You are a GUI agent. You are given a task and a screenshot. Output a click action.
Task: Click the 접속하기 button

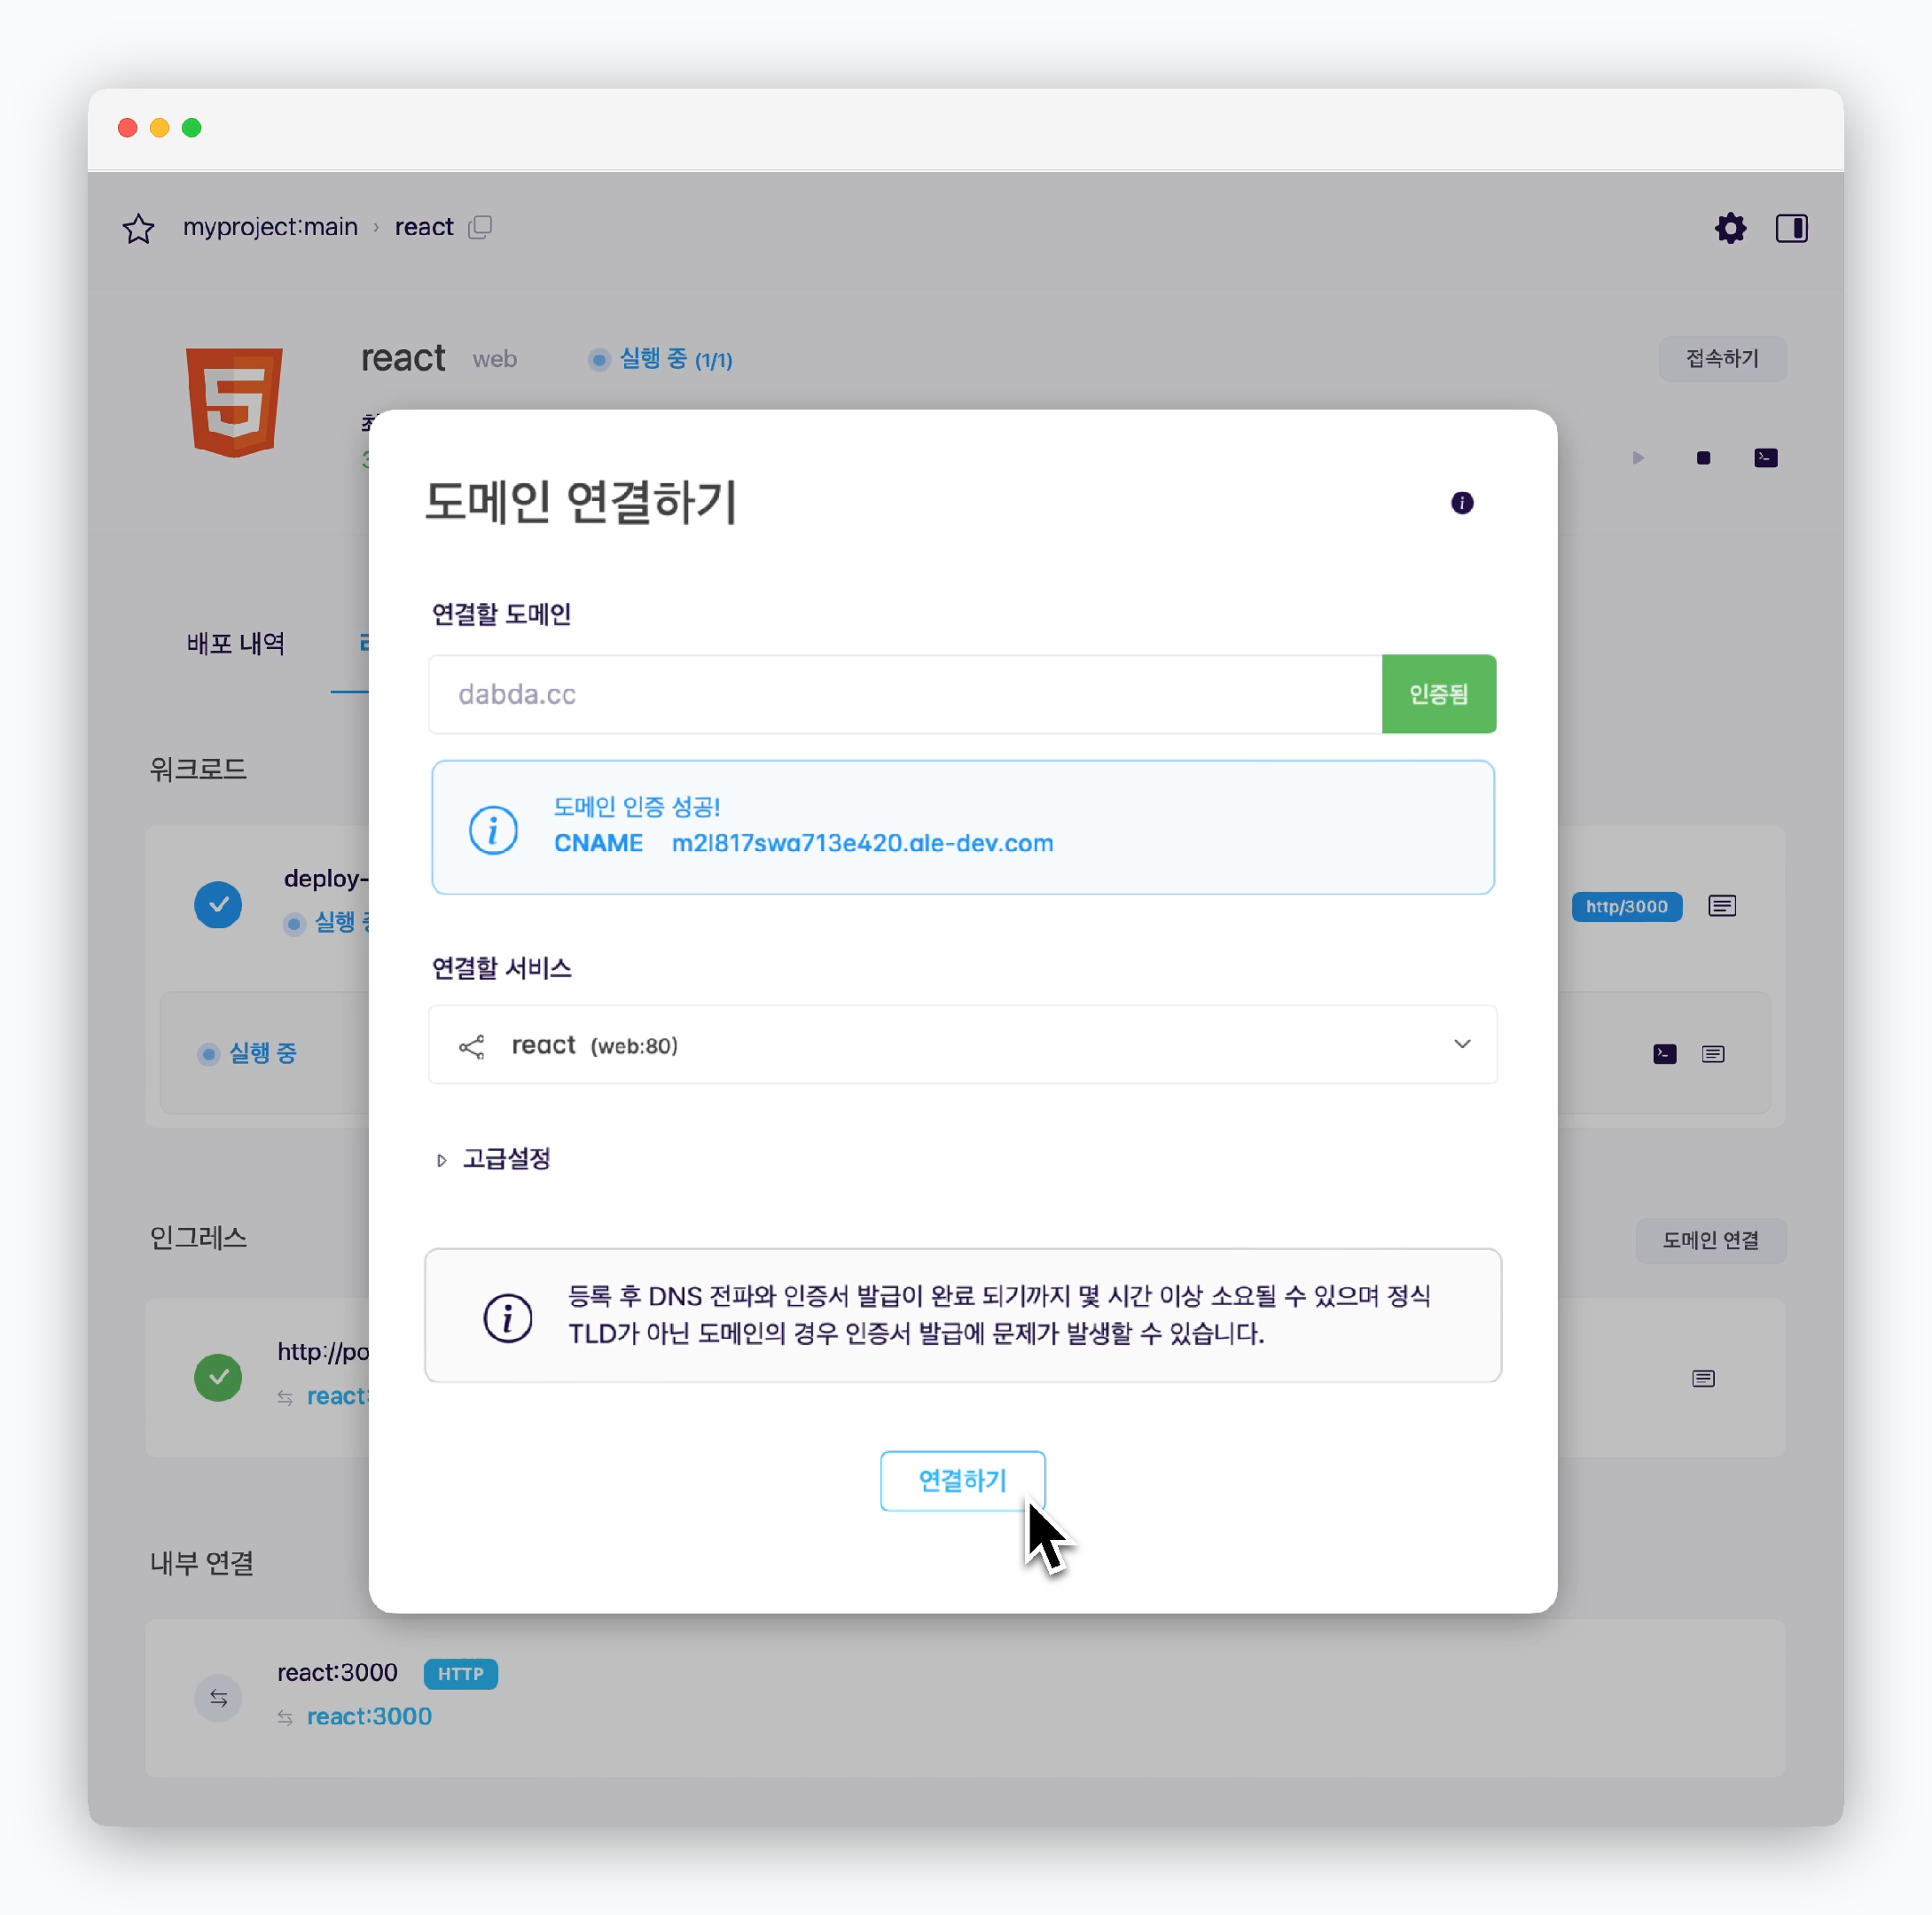point(1722,358)
